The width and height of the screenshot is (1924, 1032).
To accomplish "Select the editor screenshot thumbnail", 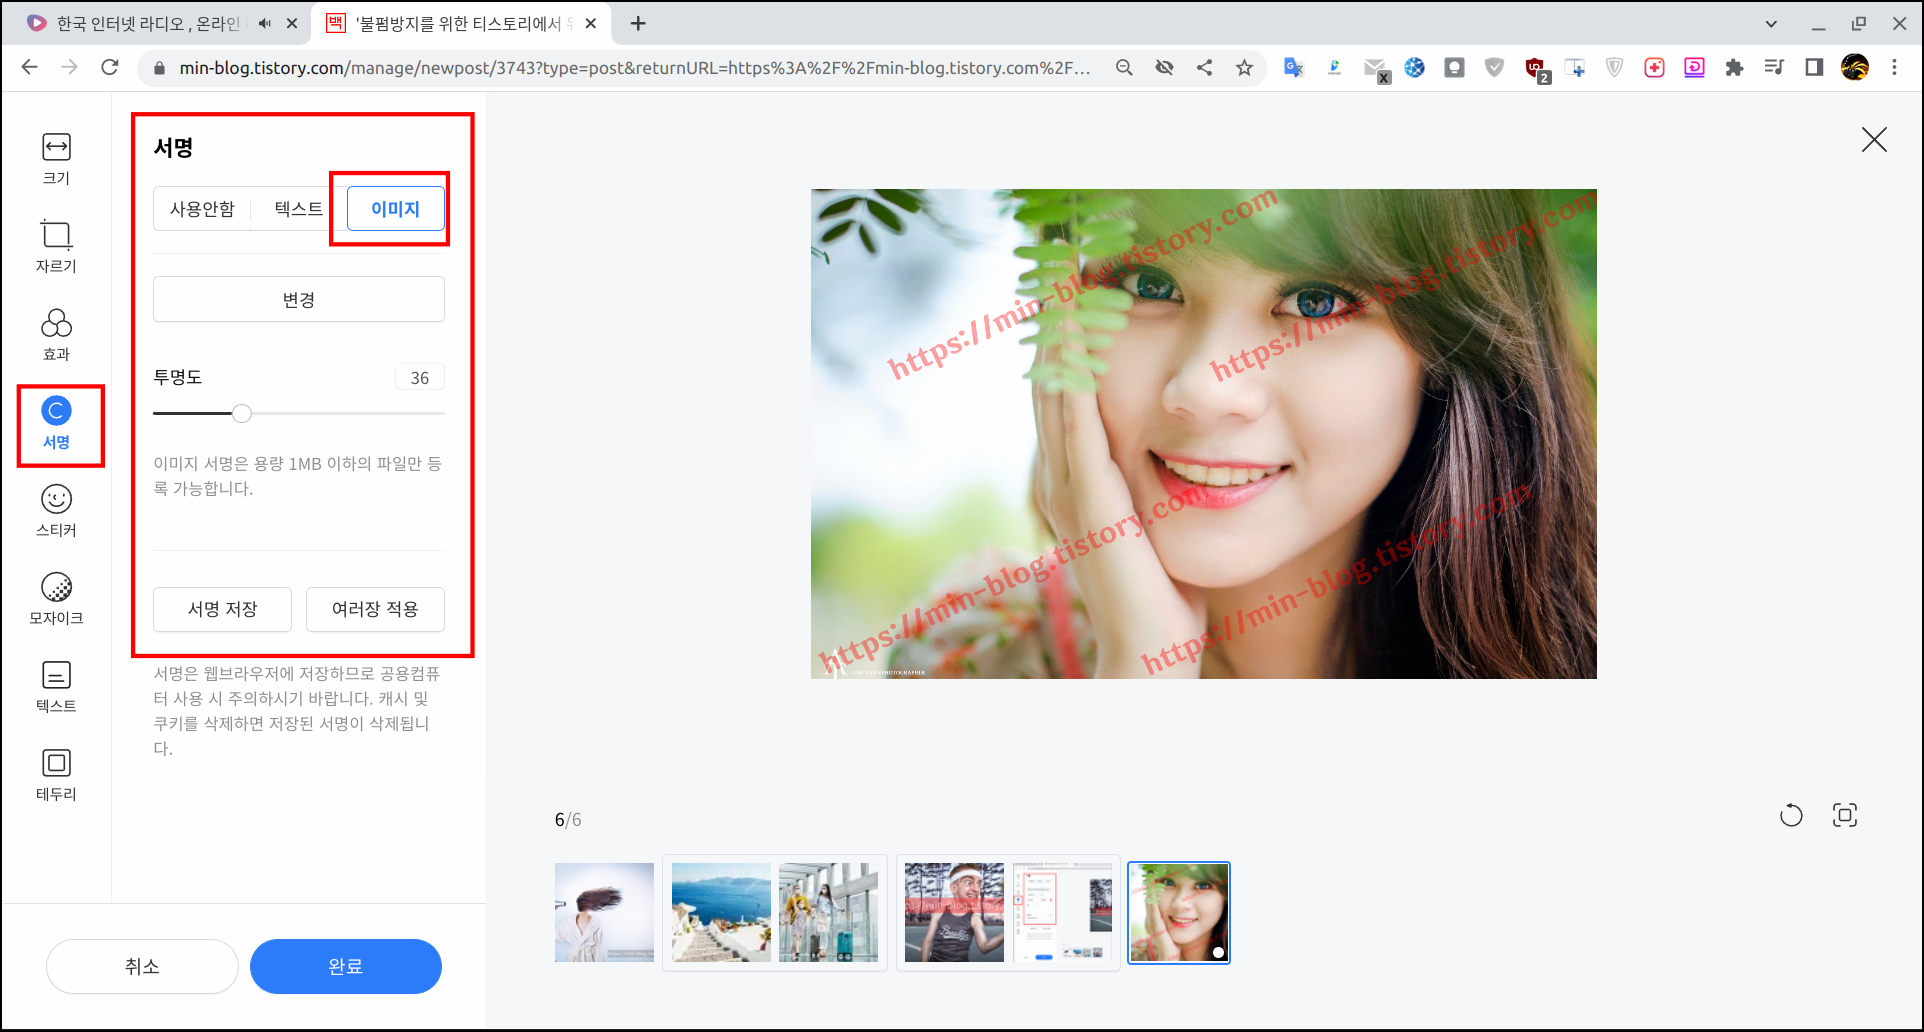I will (x=1062, y=912).
